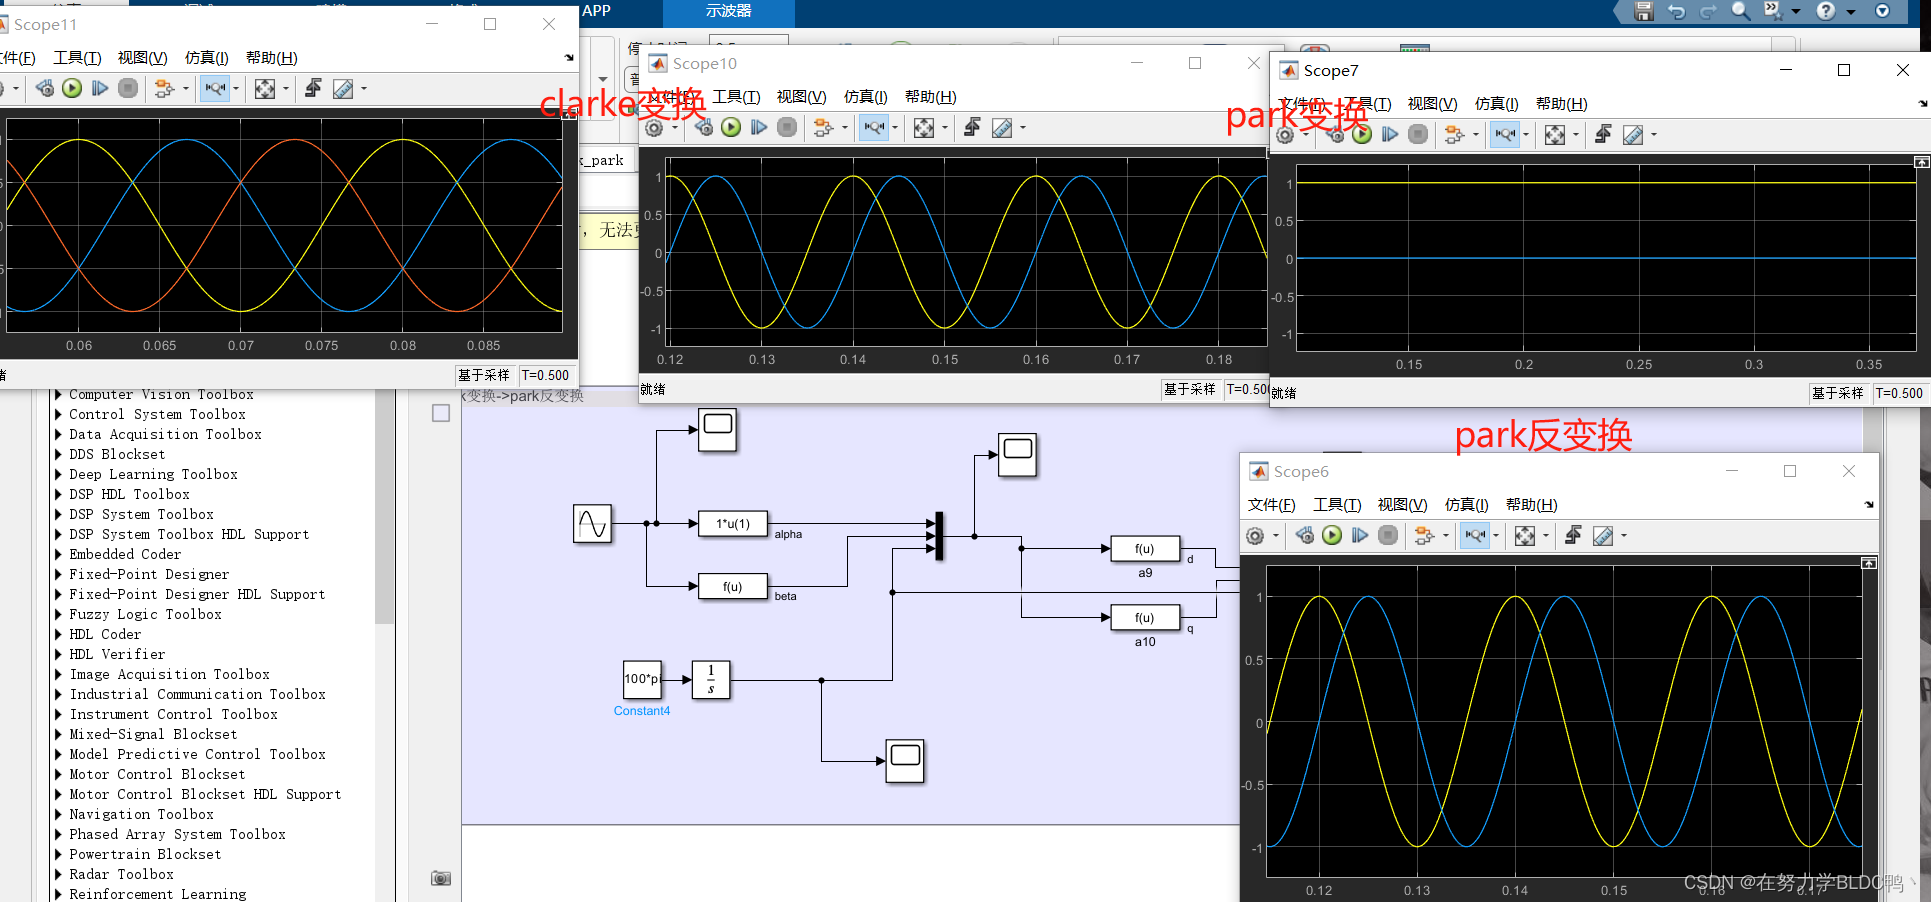1931x902 pixels.
Task: Undo using top toolbar arrow
Action: click(x=1677, y=11)
